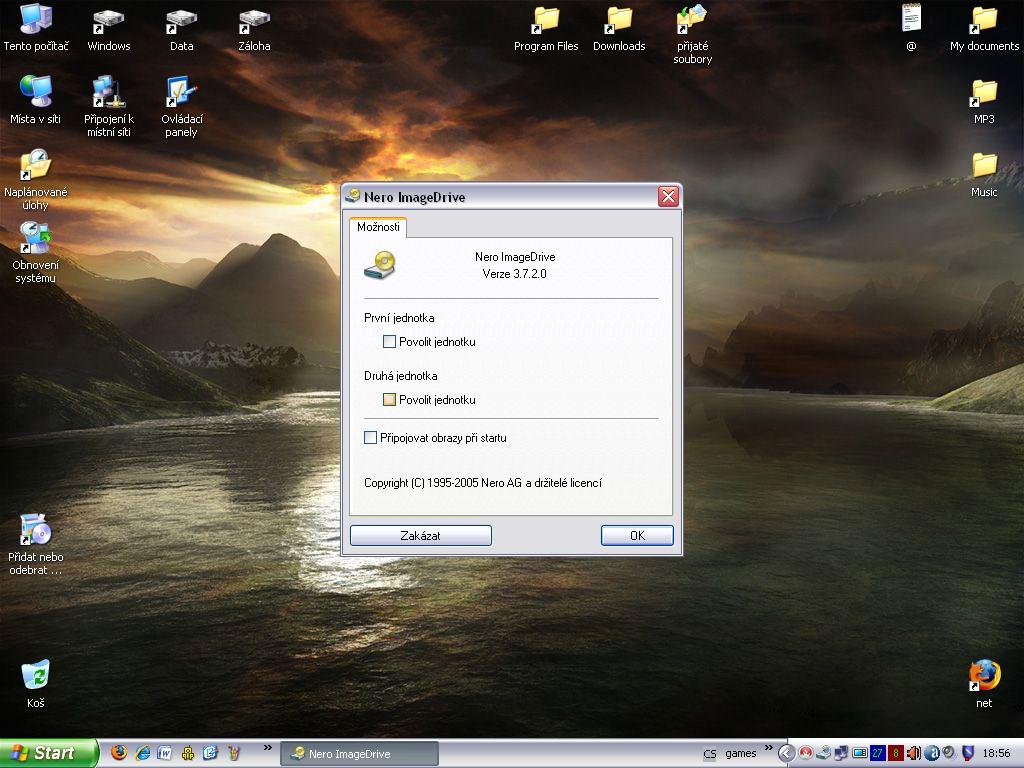
Task: Confirm the dialog with OK
Action: point(637,536)
